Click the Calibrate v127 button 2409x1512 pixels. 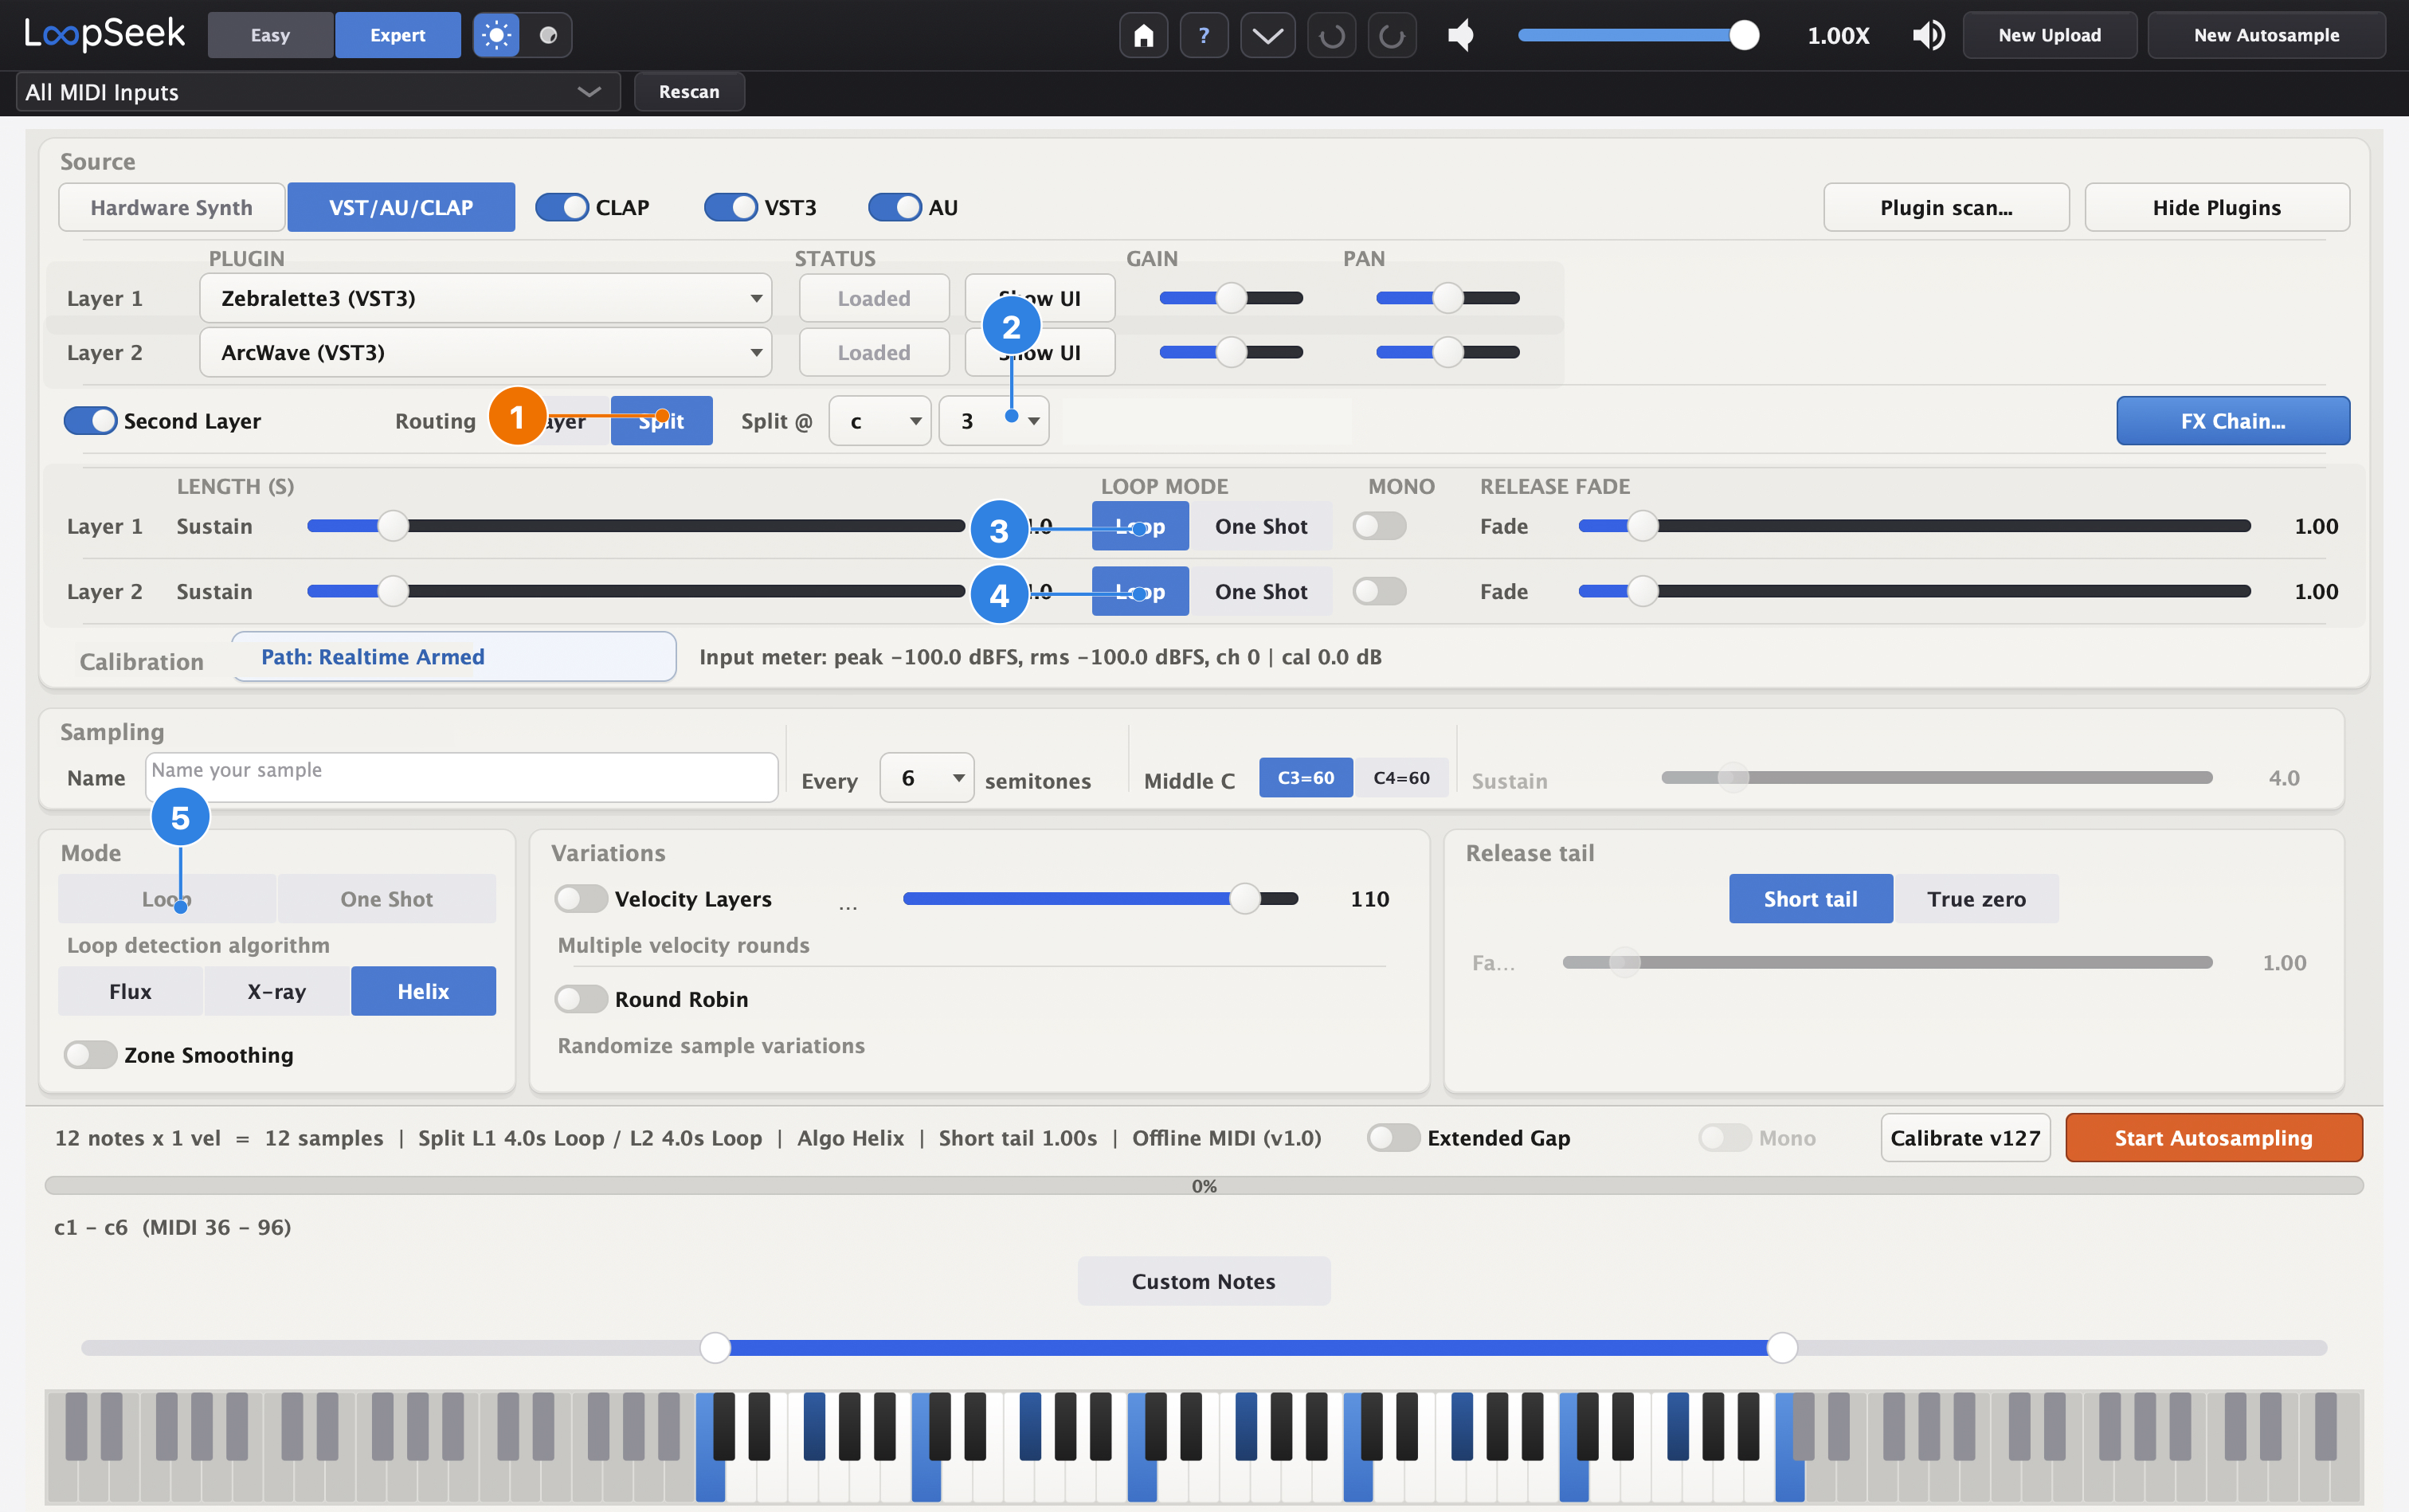tap(1965, 1138)
